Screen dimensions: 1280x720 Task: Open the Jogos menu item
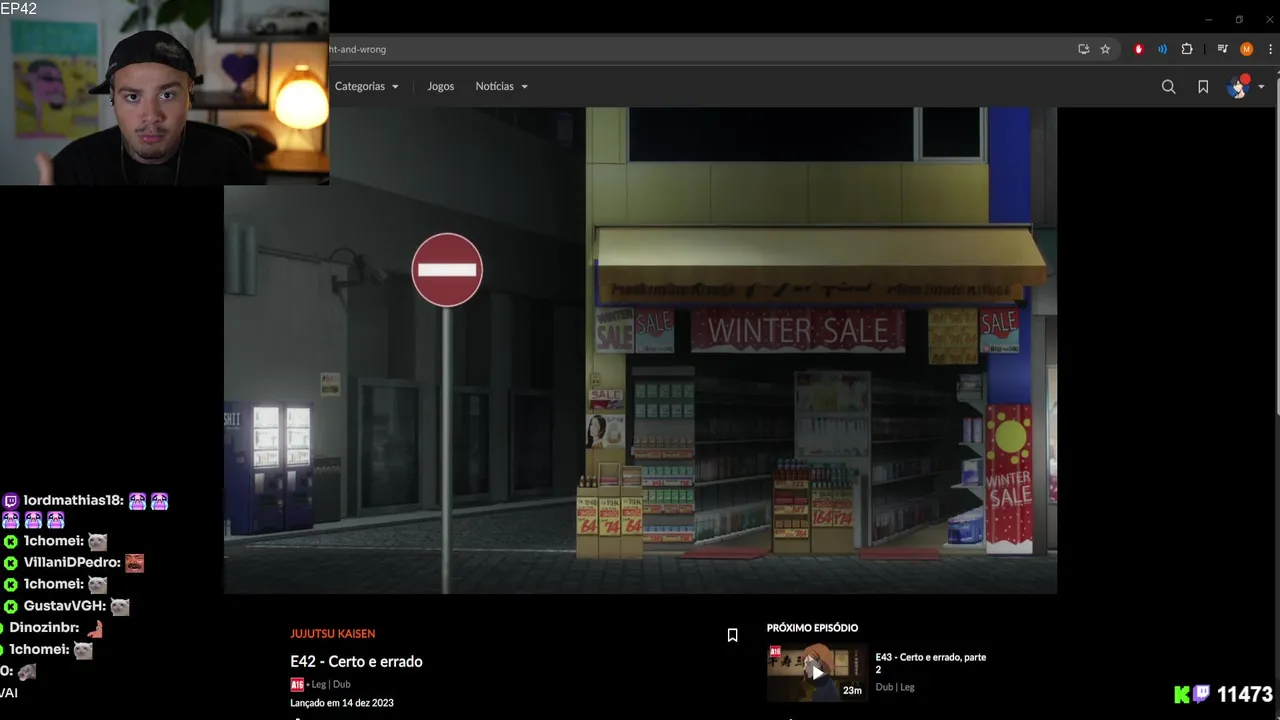click(x=440, y=86)
